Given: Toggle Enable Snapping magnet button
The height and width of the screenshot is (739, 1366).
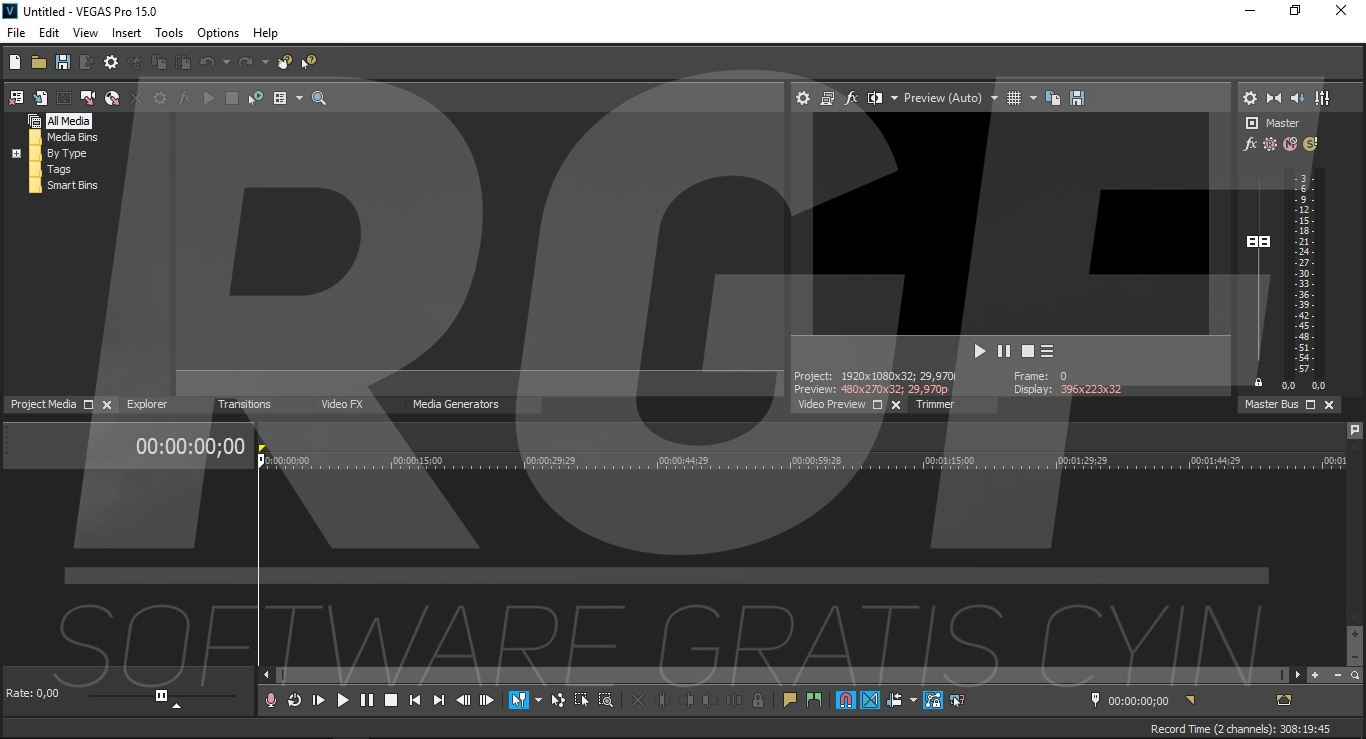Looking at the screenshot, I should pos(846,700).
